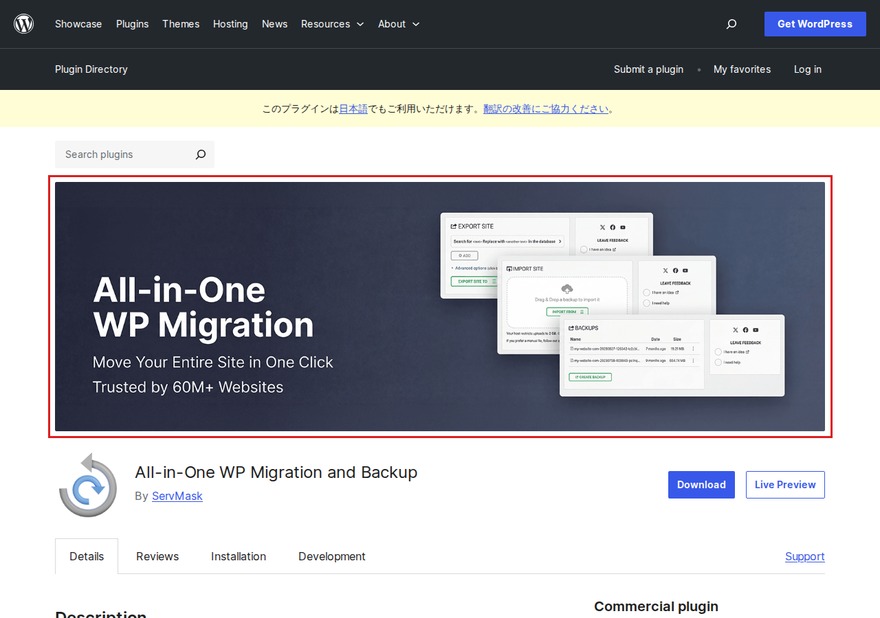Click the Log in link

(x=808, y=69)
